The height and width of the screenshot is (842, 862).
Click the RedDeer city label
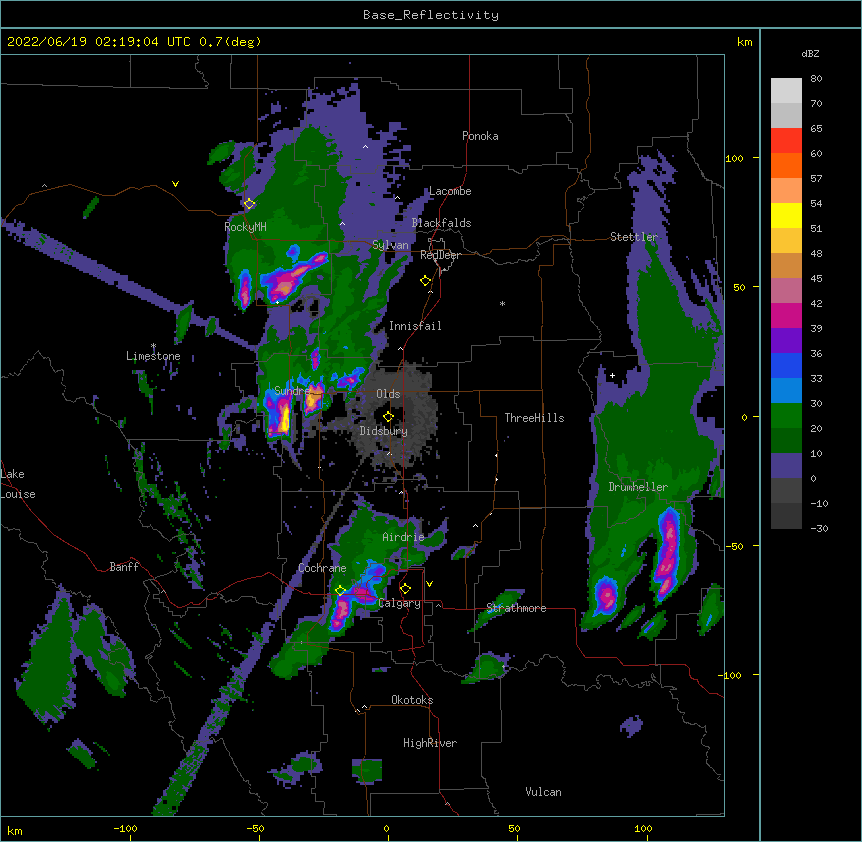click(x=440, y=255)
